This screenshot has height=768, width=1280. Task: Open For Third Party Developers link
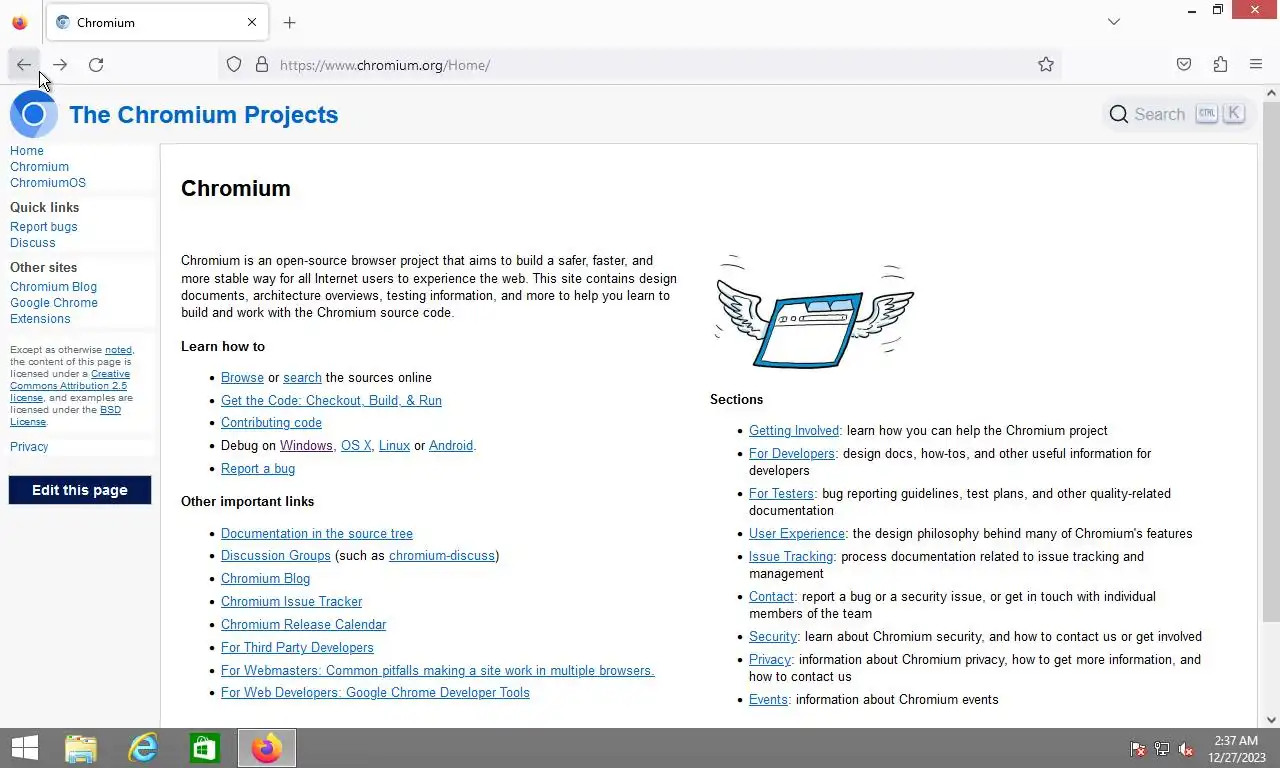(297, 648)
